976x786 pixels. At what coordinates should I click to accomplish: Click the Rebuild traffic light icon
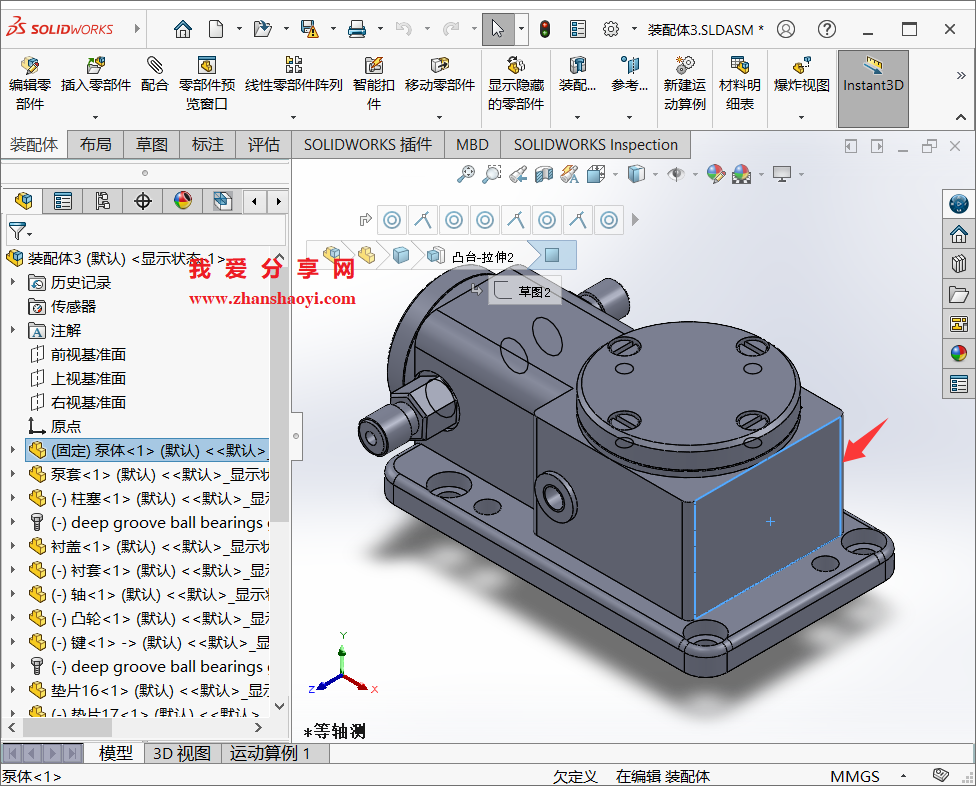[x=545, y=29]
